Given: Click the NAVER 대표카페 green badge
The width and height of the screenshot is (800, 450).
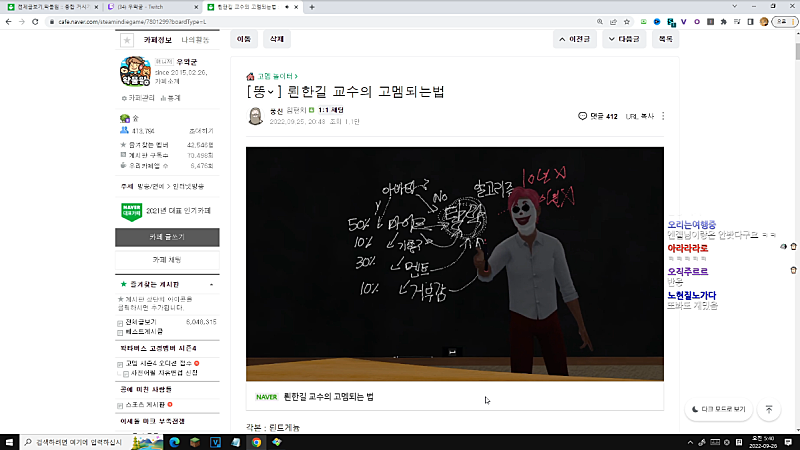Looking at the screenshot, I should point(131,211).
